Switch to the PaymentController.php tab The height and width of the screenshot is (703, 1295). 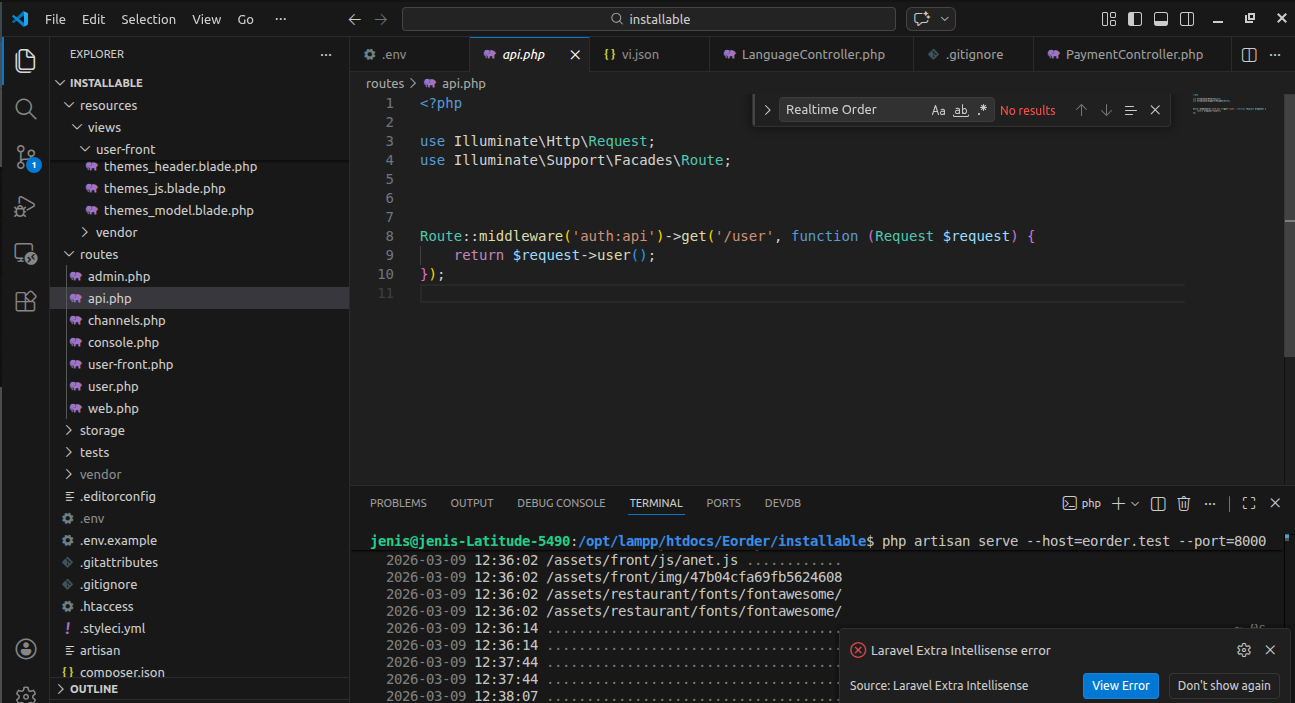1134,55
